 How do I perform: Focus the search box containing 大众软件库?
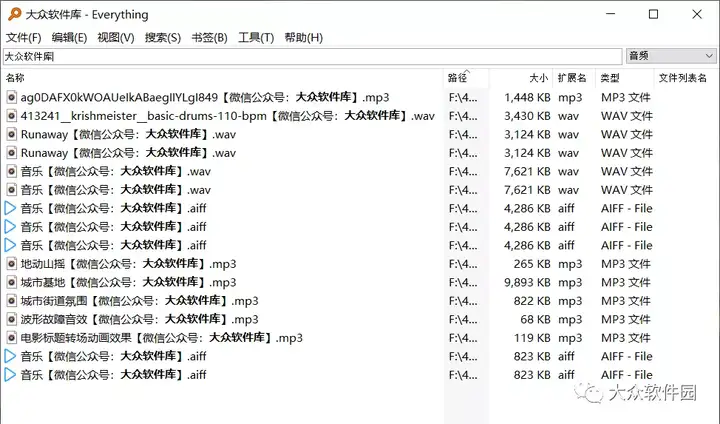point(313,57)
